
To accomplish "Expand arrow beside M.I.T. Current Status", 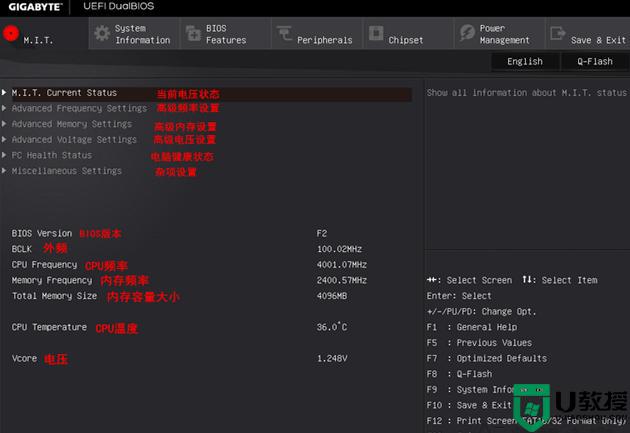I will click(x=4, y=92).
